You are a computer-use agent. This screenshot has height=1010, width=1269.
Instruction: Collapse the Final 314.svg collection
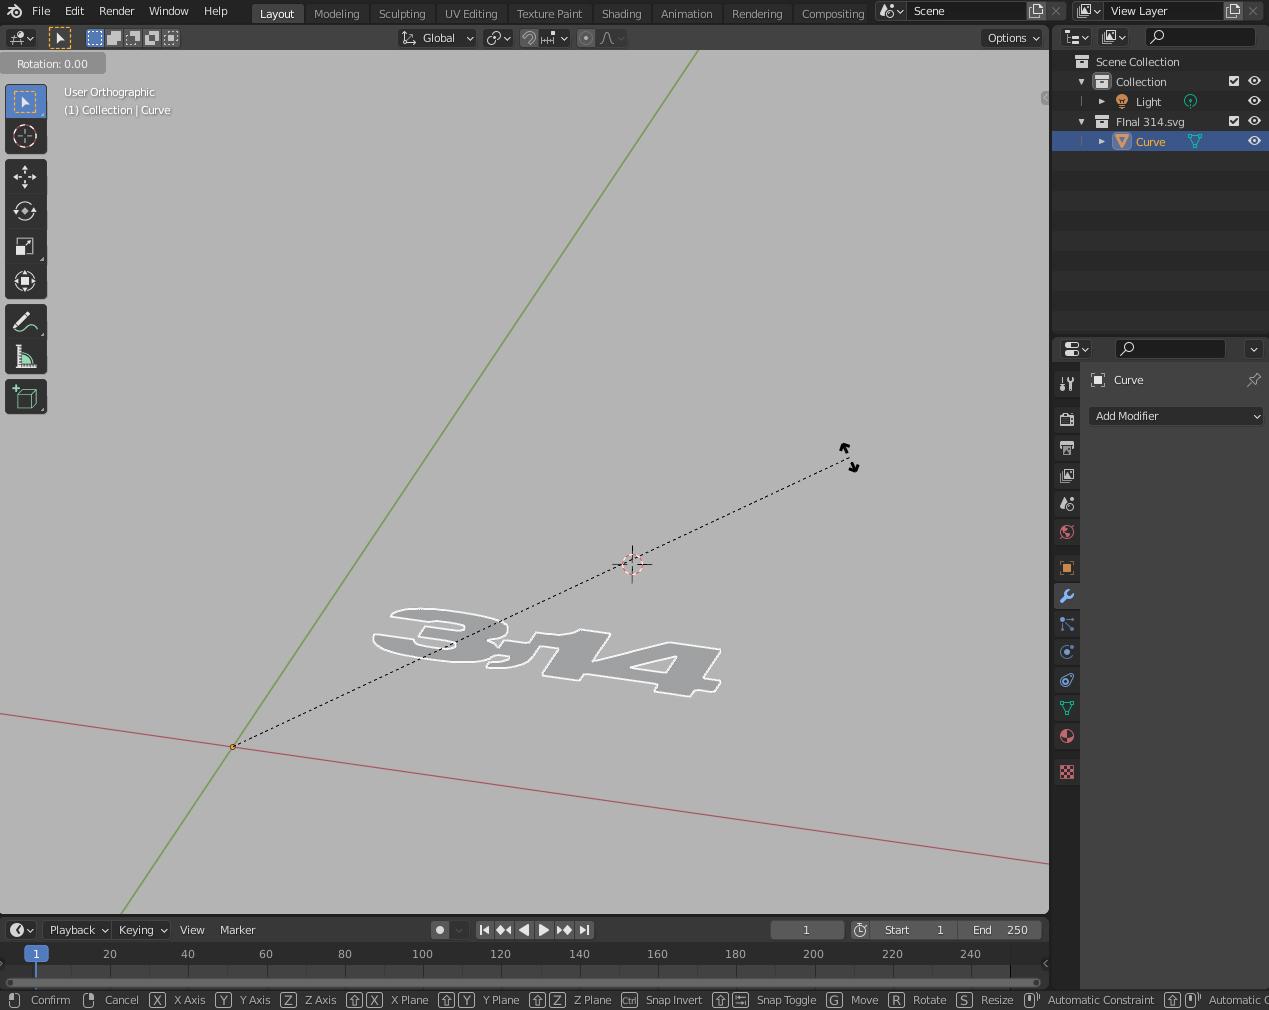pos(1081,121)
